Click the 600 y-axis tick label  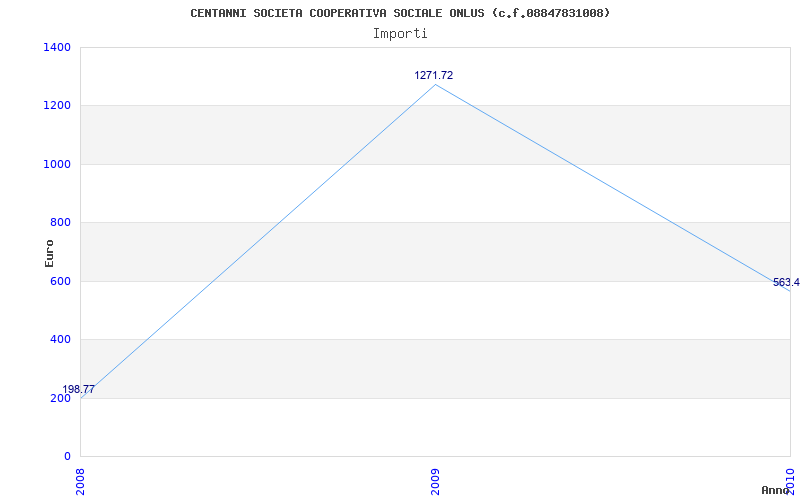60,281
